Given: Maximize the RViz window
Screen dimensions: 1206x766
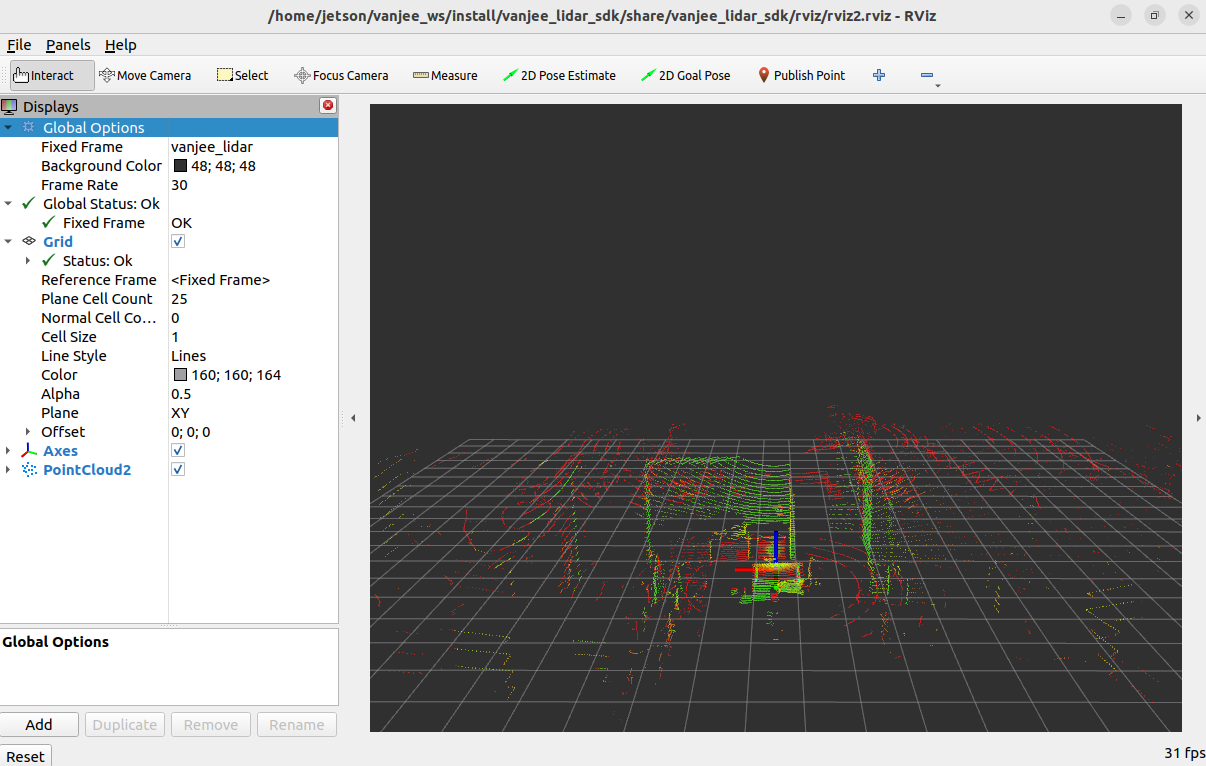Looking at the screenshot, I should pos(1155,15).
